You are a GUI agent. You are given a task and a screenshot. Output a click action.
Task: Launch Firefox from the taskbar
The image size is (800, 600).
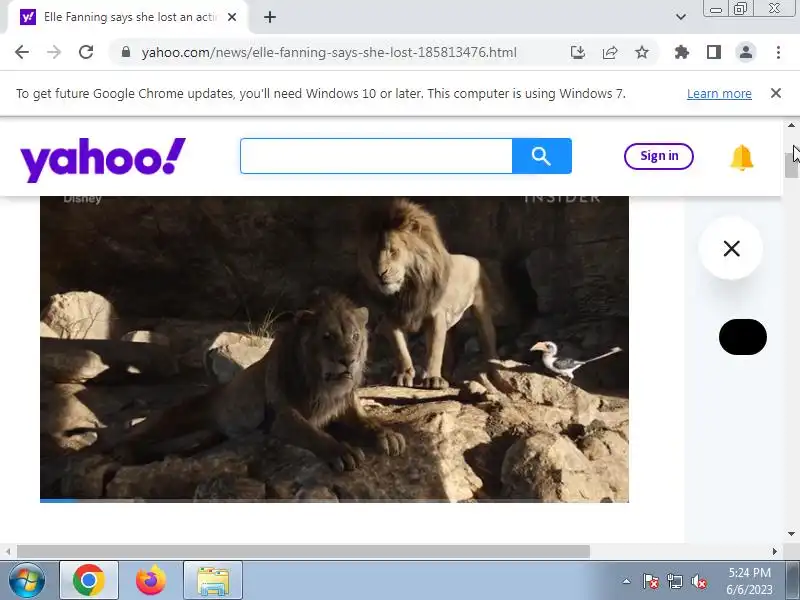[x=151, y=581]
